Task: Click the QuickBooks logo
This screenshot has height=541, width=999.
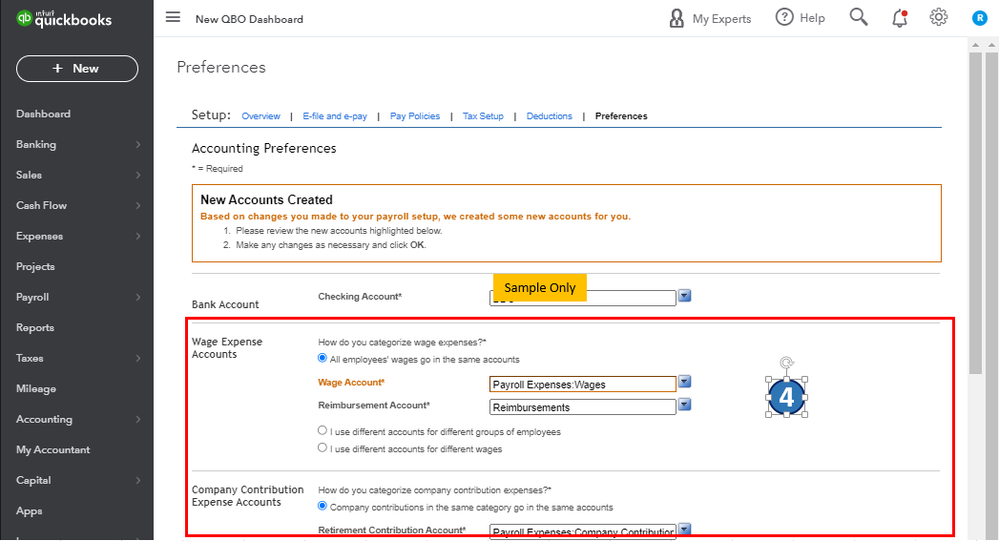Action: pos(65,19)
